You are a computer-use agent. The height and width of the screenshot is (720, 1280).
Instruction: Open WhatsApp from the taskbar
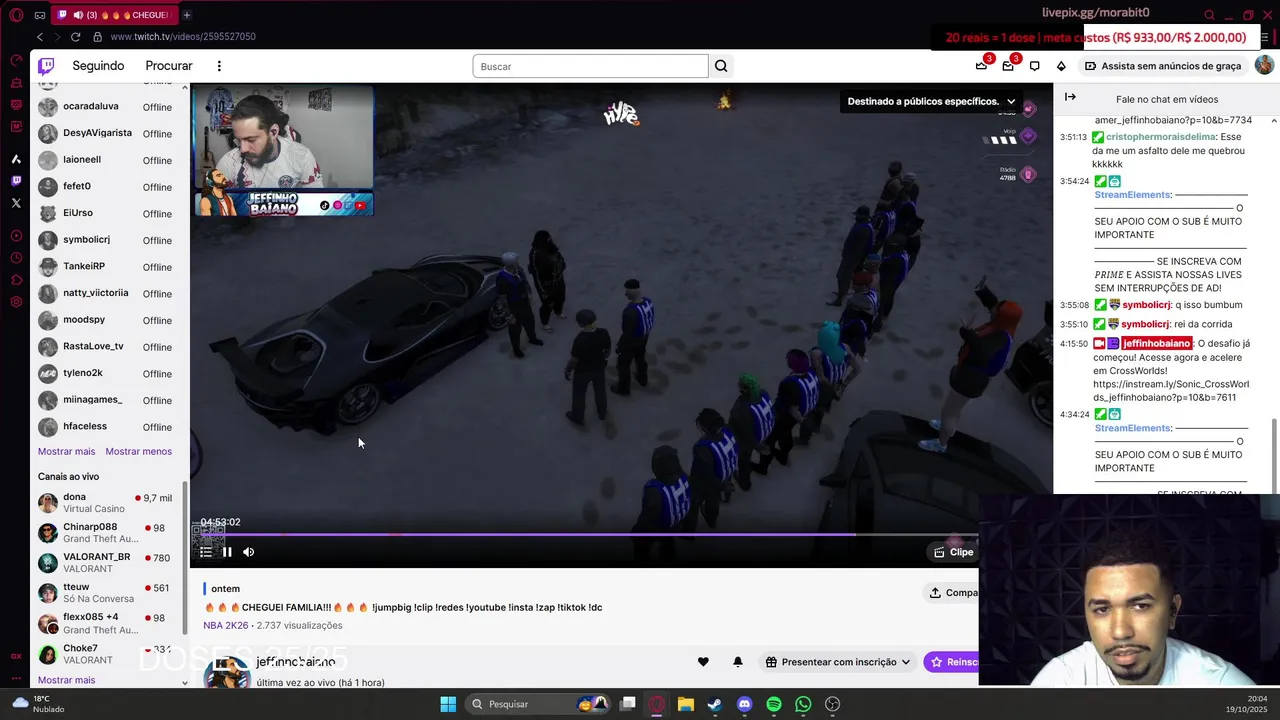coord(803,704)
